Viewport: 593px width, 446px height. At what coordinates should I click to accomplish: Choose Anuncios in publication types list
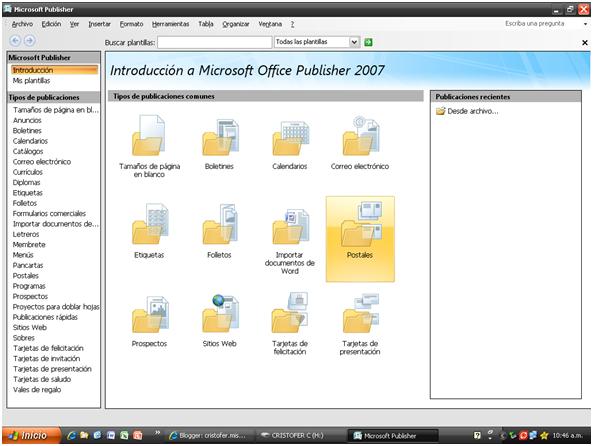point(27,120)
